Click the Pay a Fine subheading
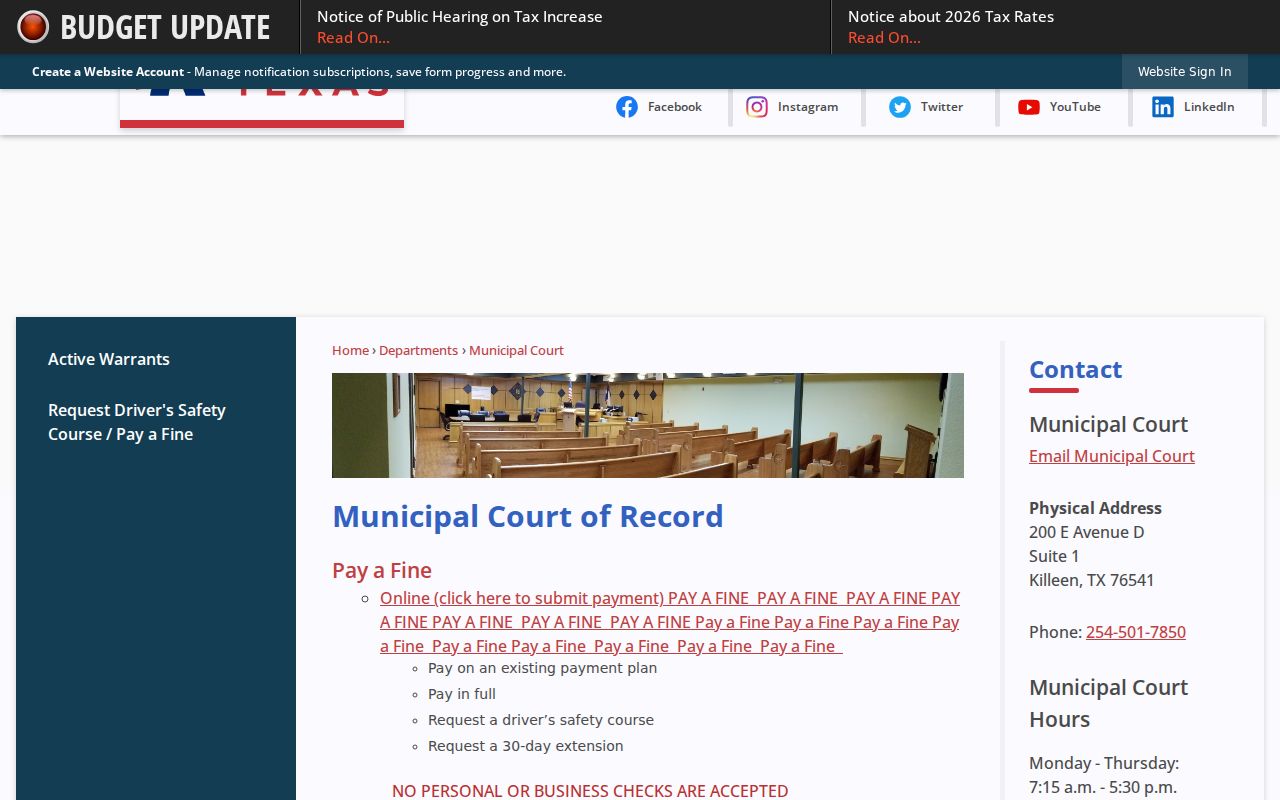Viewport: 1280px width, 800px height. 382,570
